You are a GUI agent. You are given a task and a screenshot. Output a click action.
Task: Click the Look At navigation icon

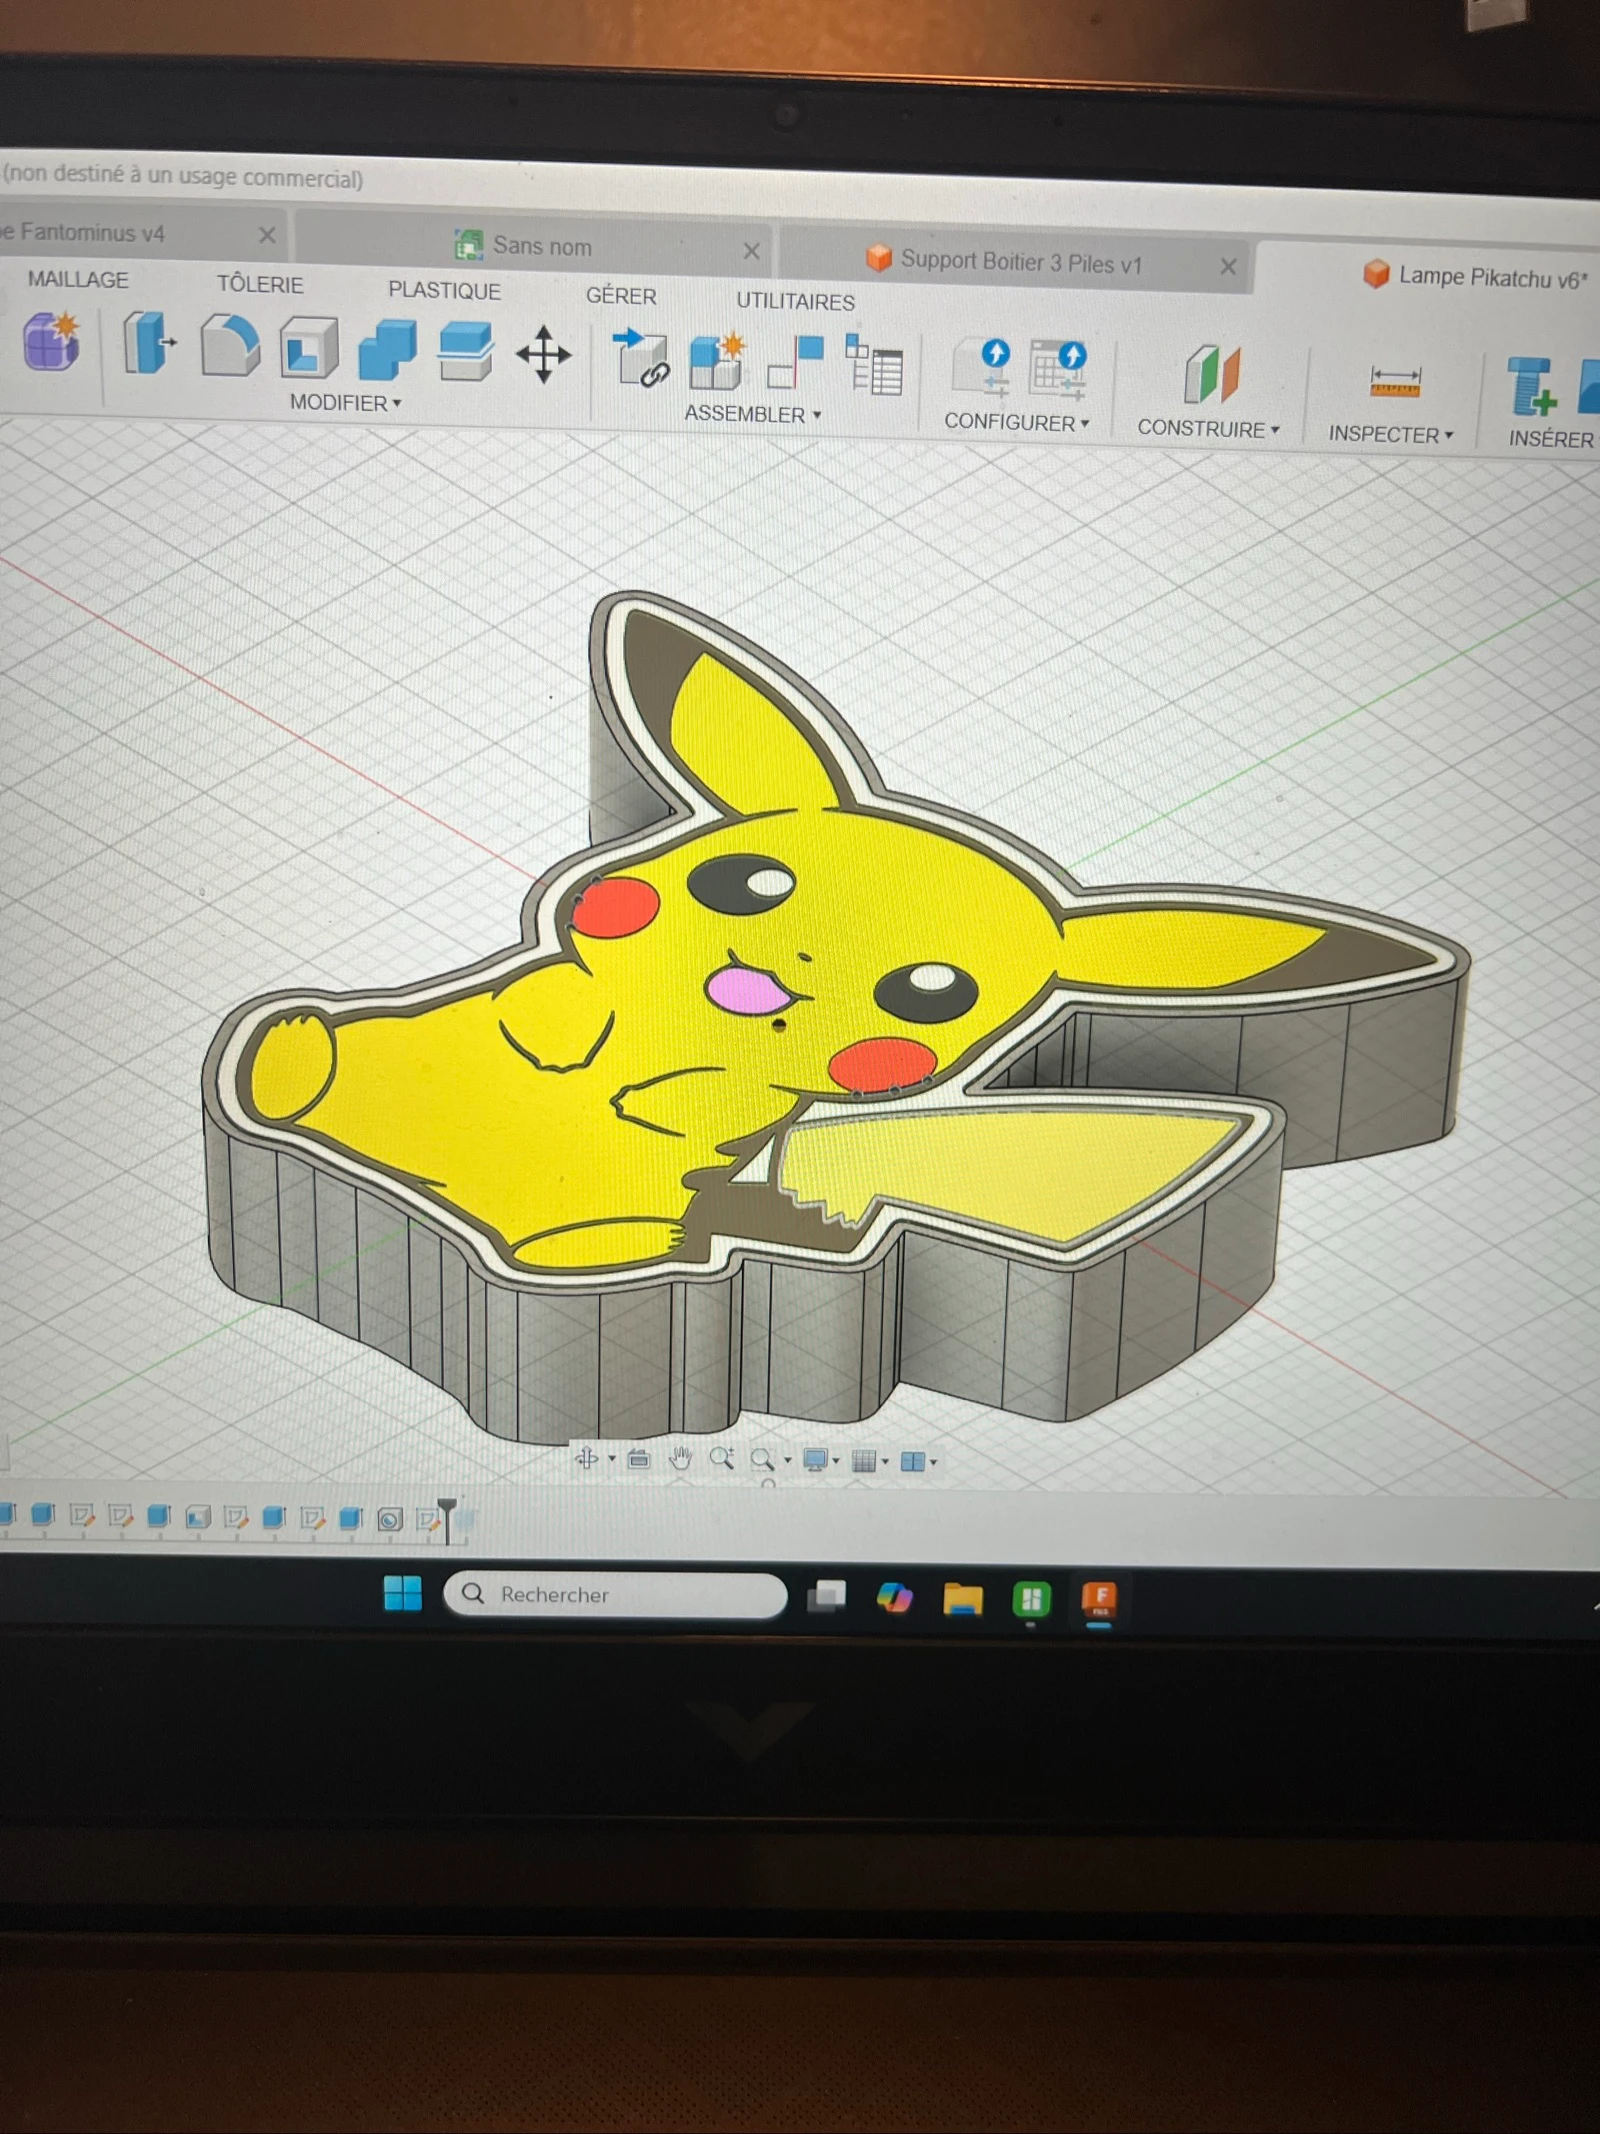coord(639,1460)
